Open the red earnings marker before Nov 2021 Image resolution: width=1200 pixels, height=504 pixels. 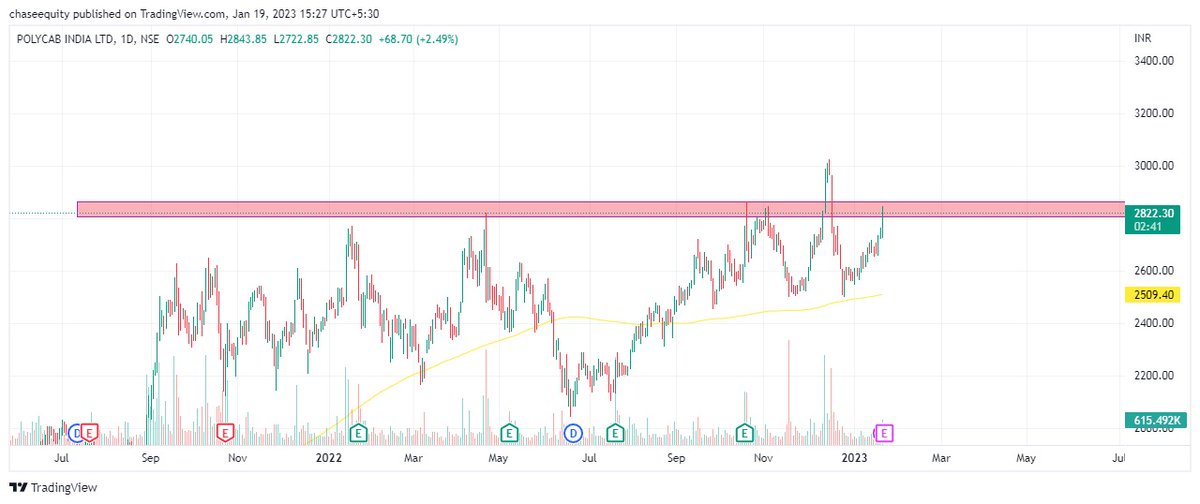[225, 433]
